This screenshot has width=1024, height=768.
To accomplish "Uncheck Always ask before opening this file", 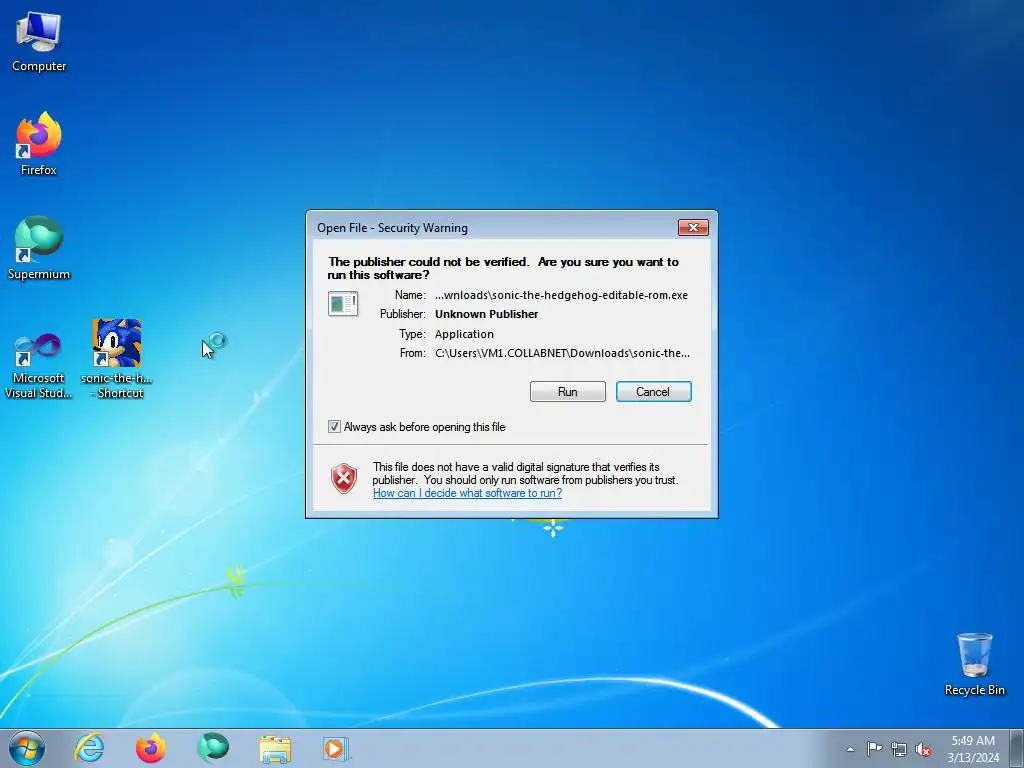I will point(334,426).
